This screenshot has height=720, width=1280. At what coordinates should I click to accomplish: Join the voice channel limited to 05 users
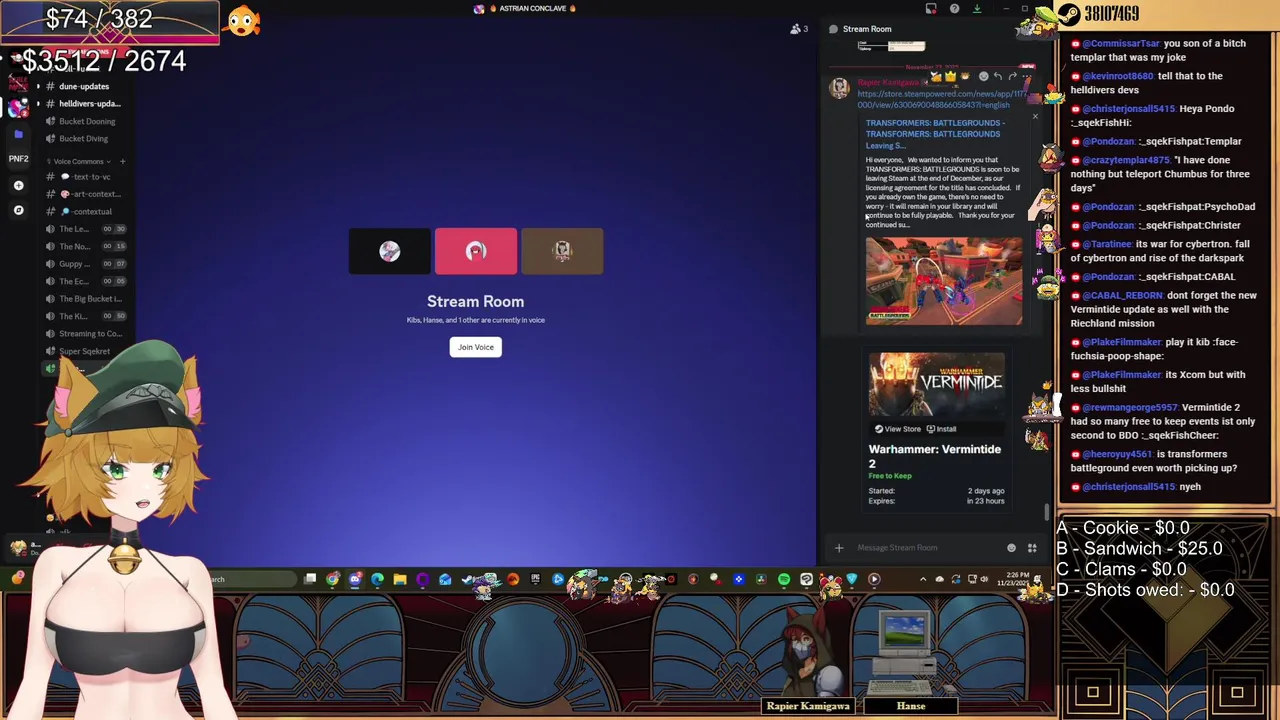[85, 281]
